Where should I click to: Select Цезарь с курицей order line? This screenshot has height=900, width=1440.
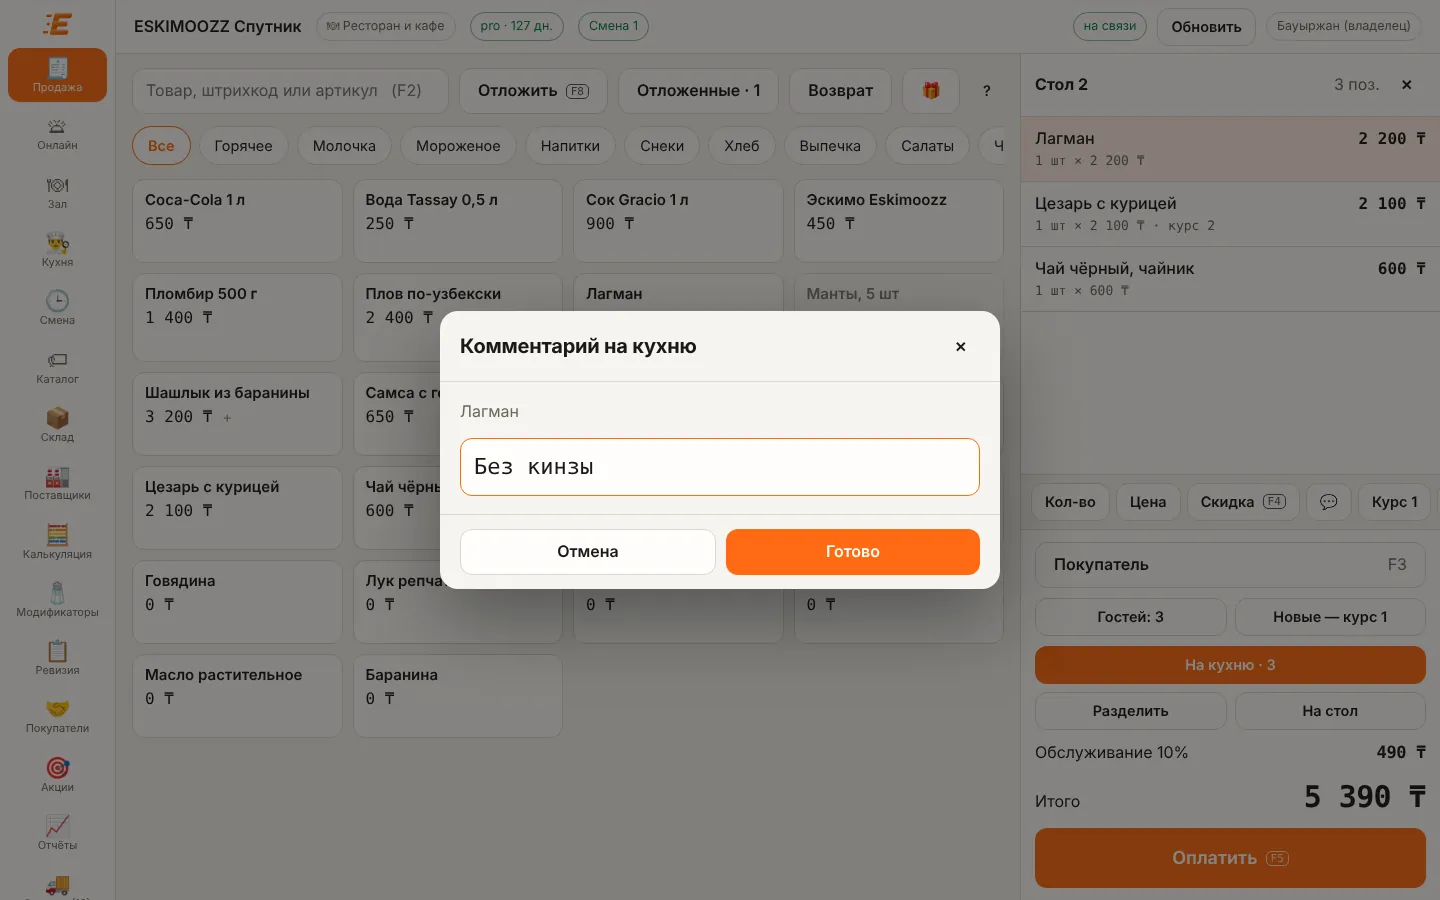1230,214
